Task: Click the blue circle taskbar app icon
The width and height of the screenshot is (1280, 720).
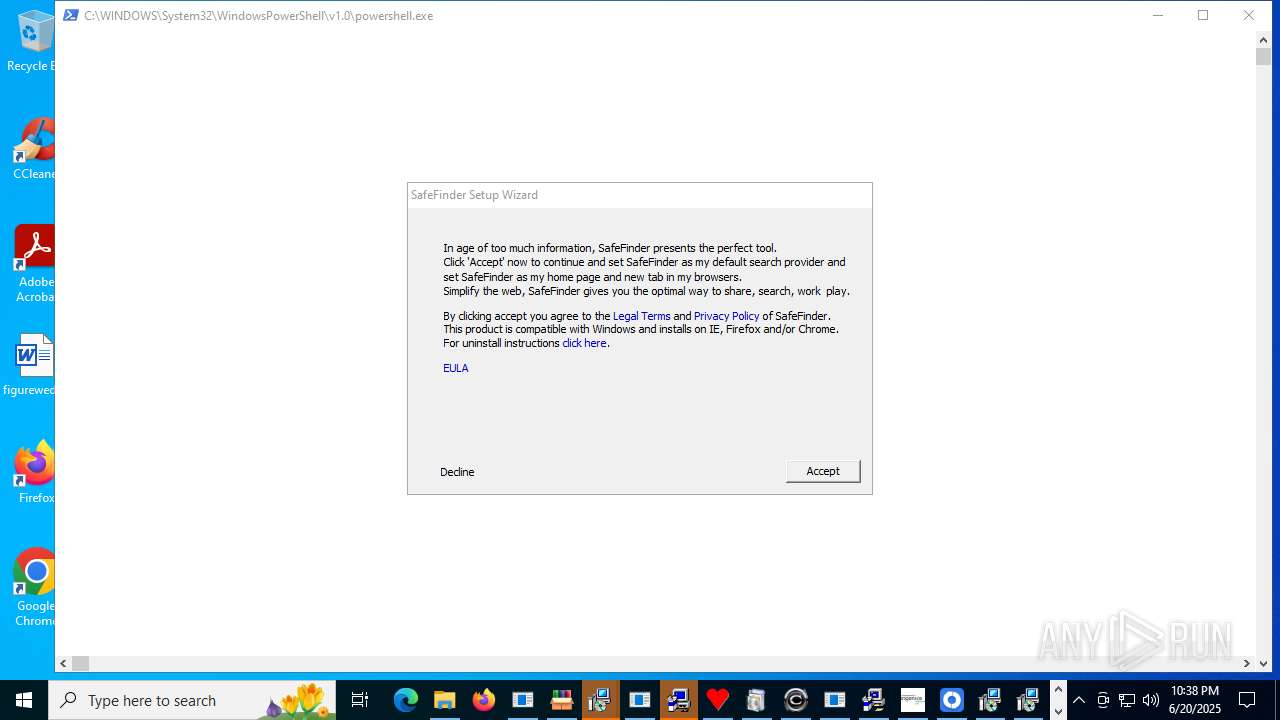Action: click(x=951, y=700)
